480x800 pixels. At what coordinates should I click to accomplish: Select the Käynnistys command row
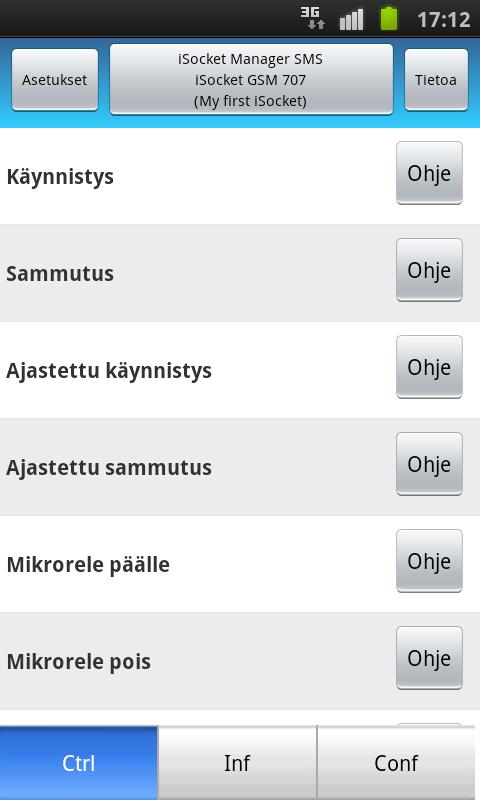point(240,176)
